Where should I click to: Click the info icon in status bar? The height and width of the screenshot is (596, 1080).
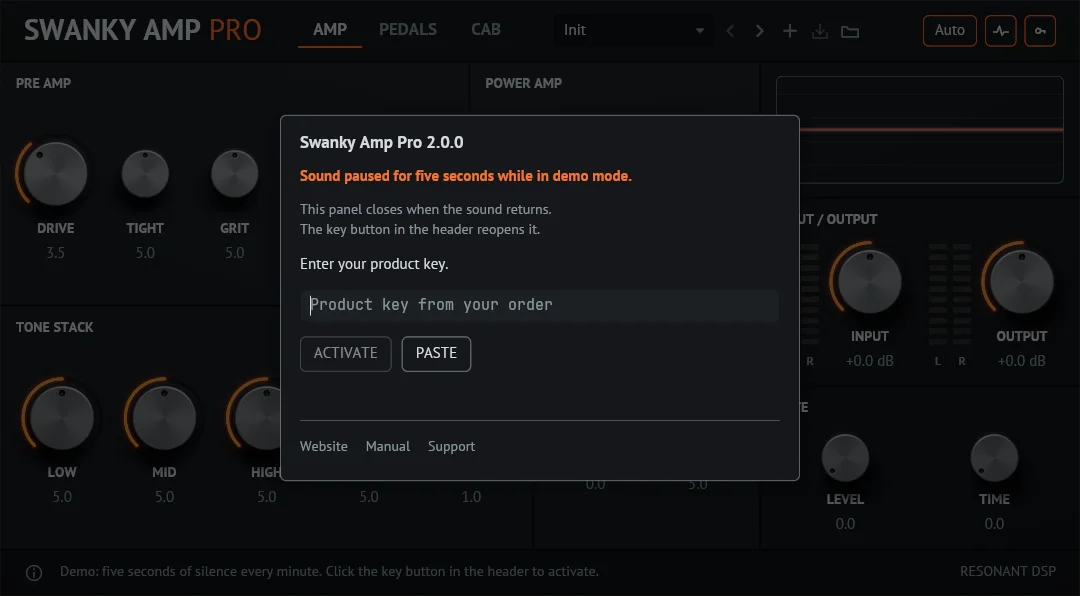point(34,573)
